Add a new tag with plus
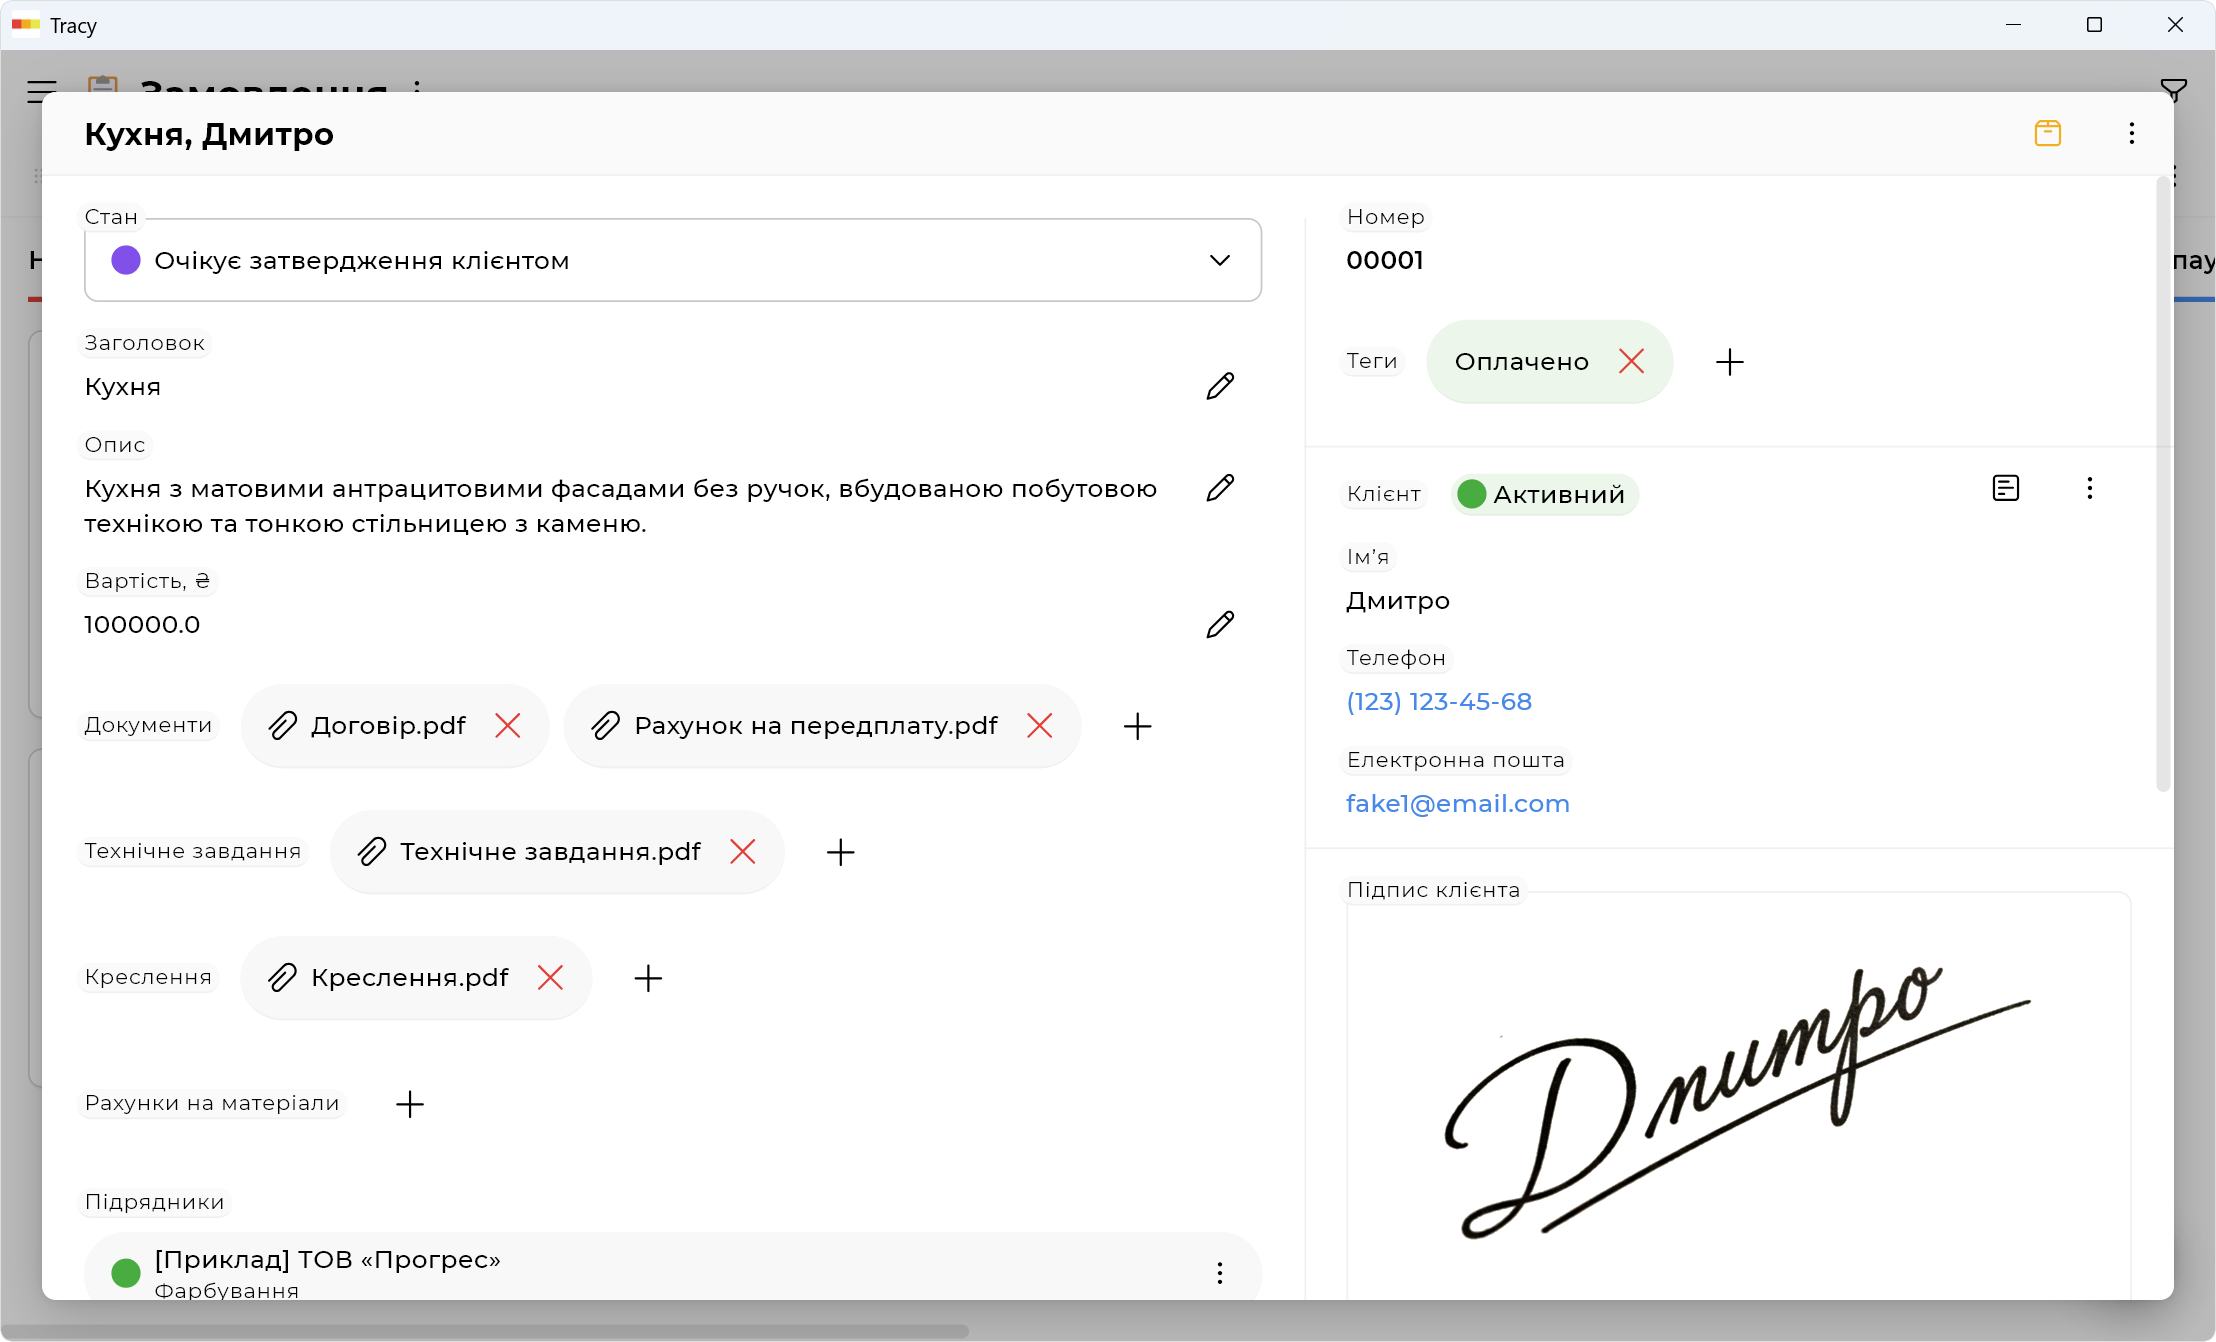The width and height of the screenshot is (2216, 1342). [1729, 362]
